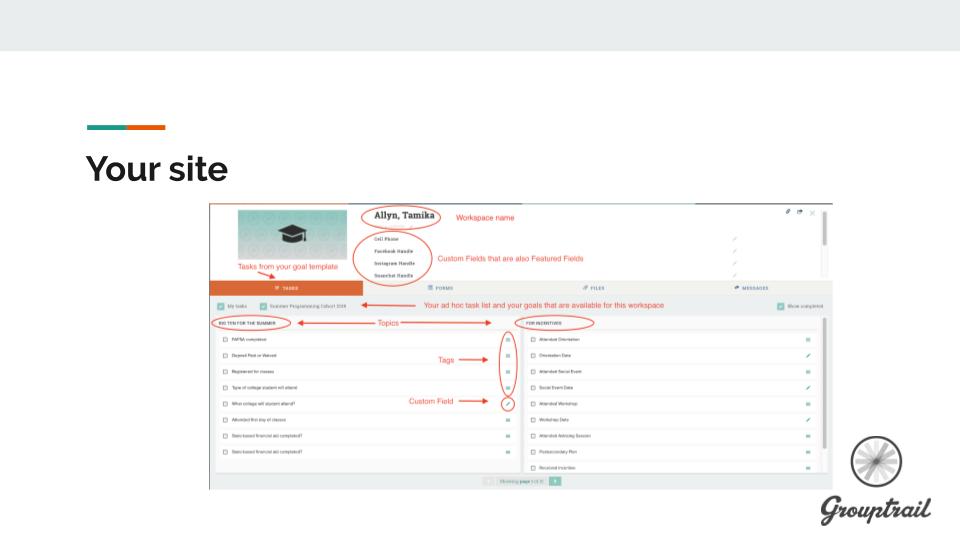The width and height of the screenshot is (960, 540).
Task: Go to the next page of tasks
Action: point(555,481)
